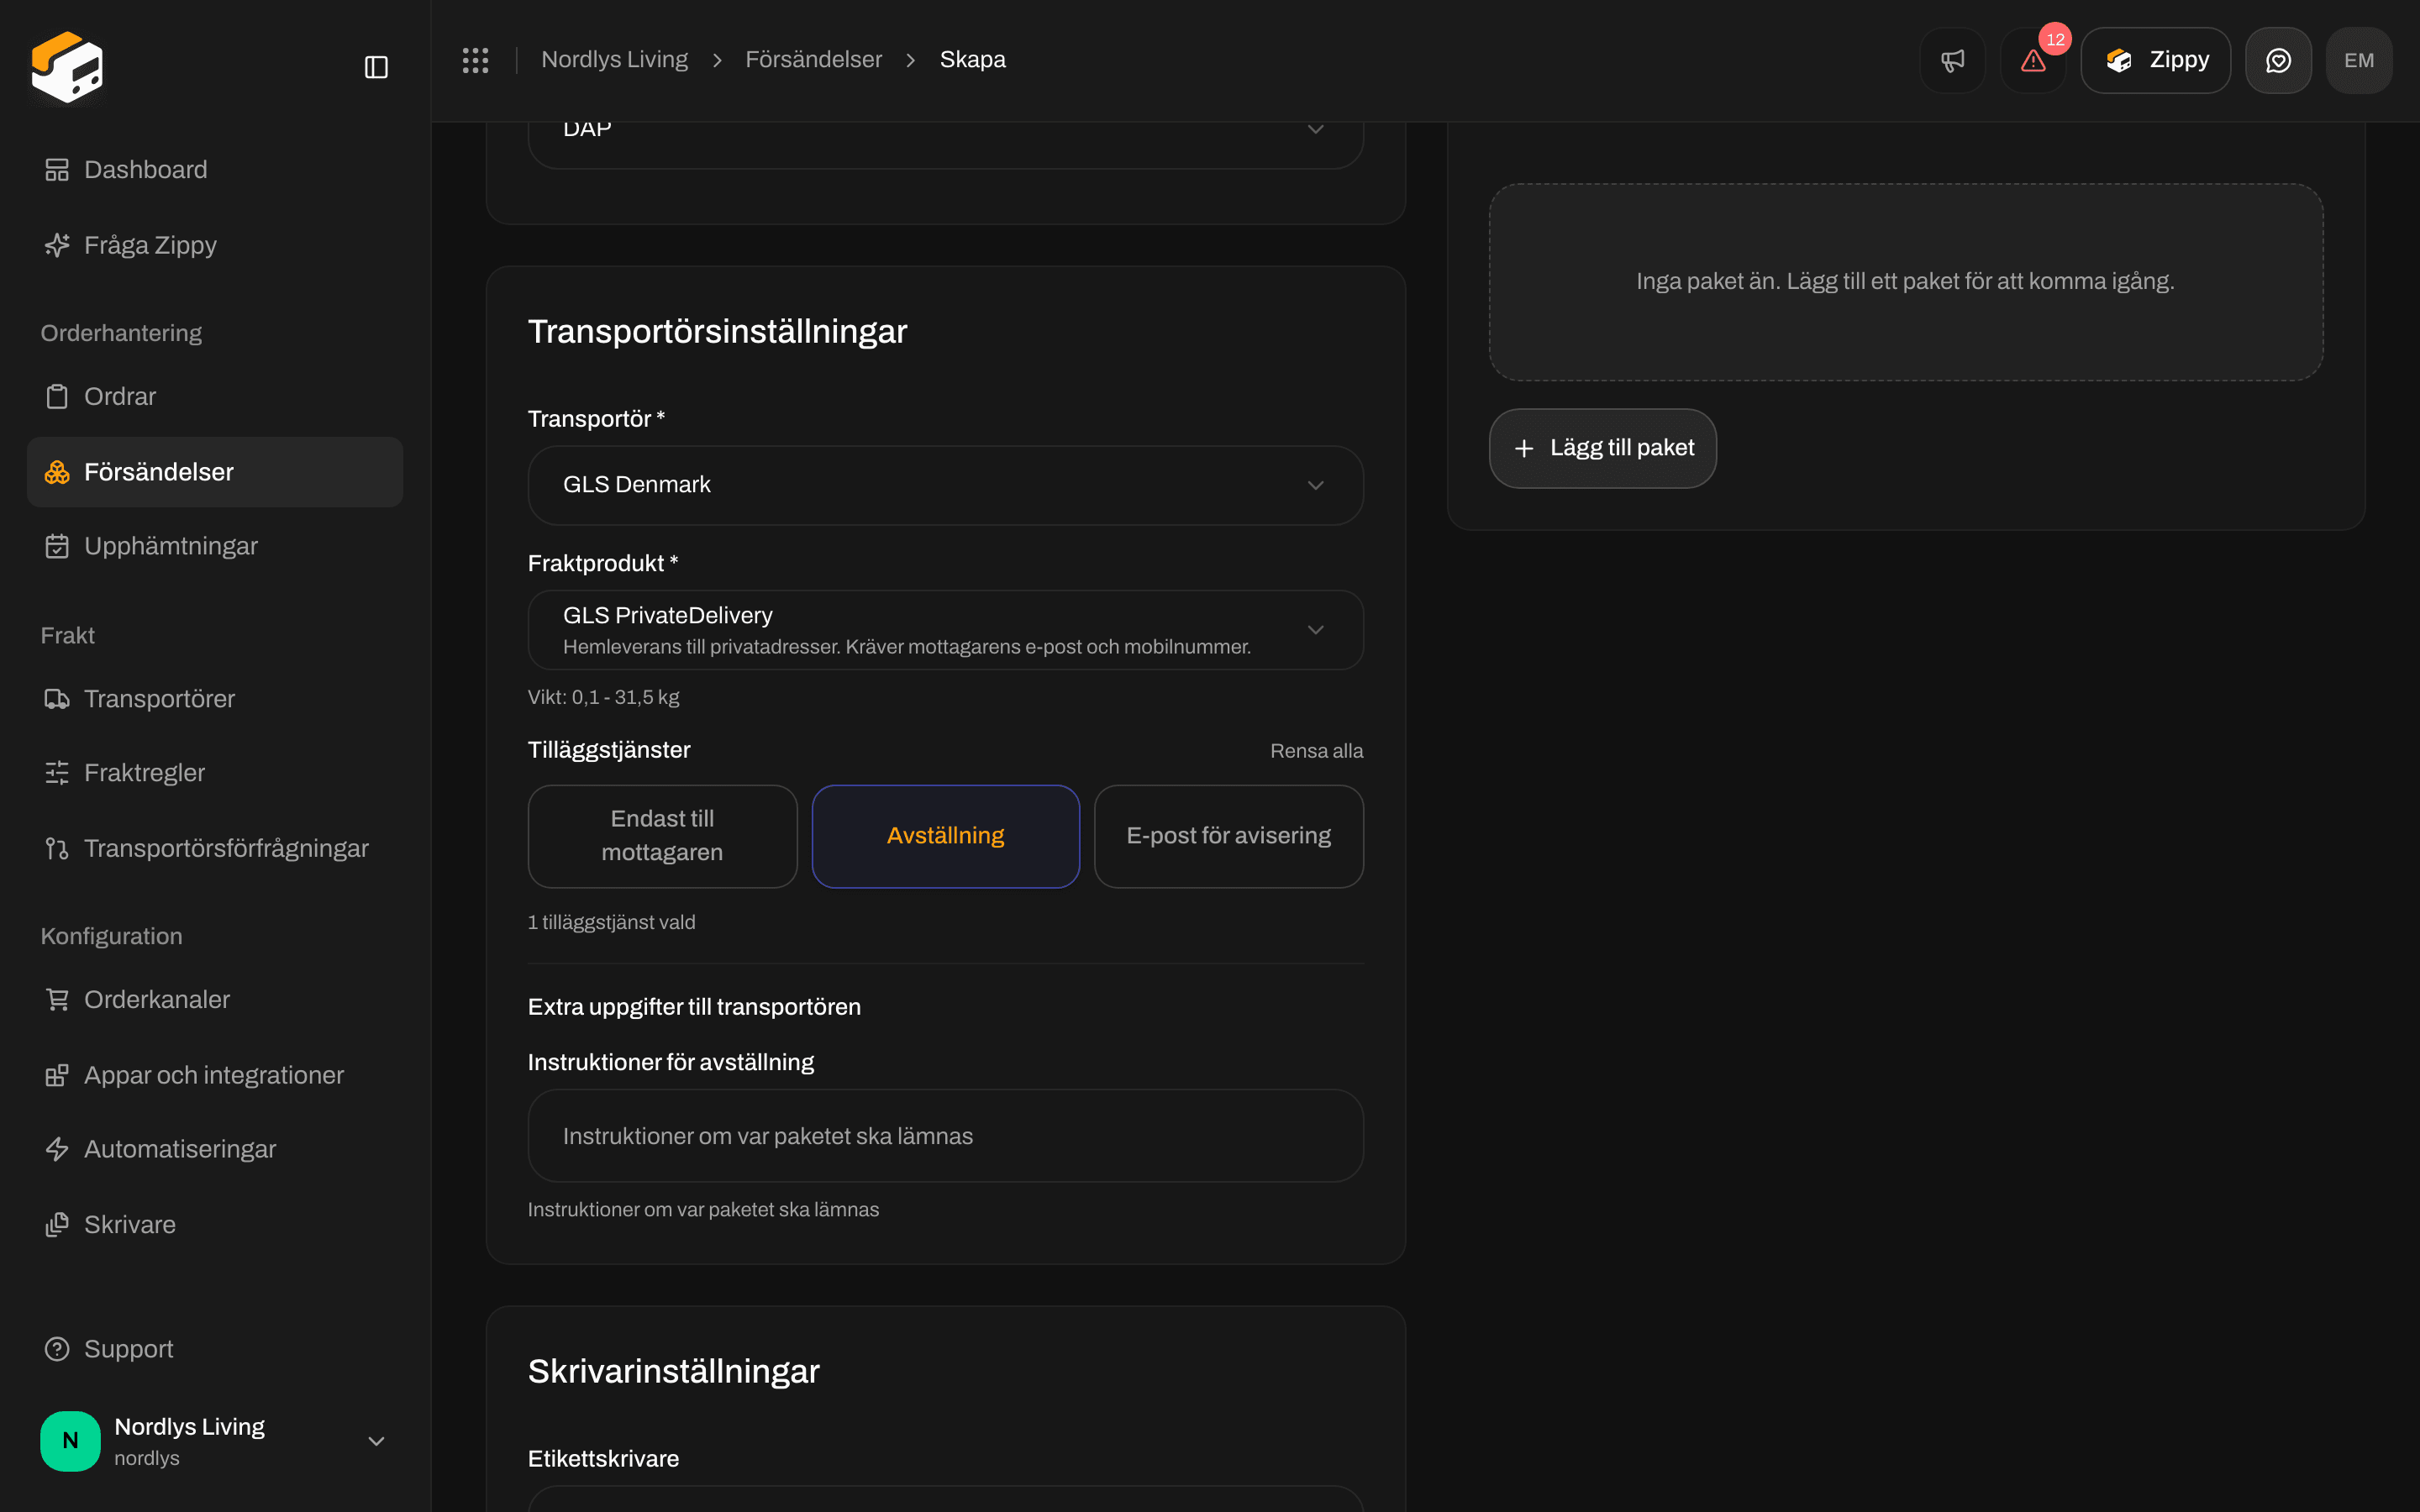Click the Skapa breadcrumb text
The height and width of the screenshot is (1512, 2420).
(x=972, y=60)
